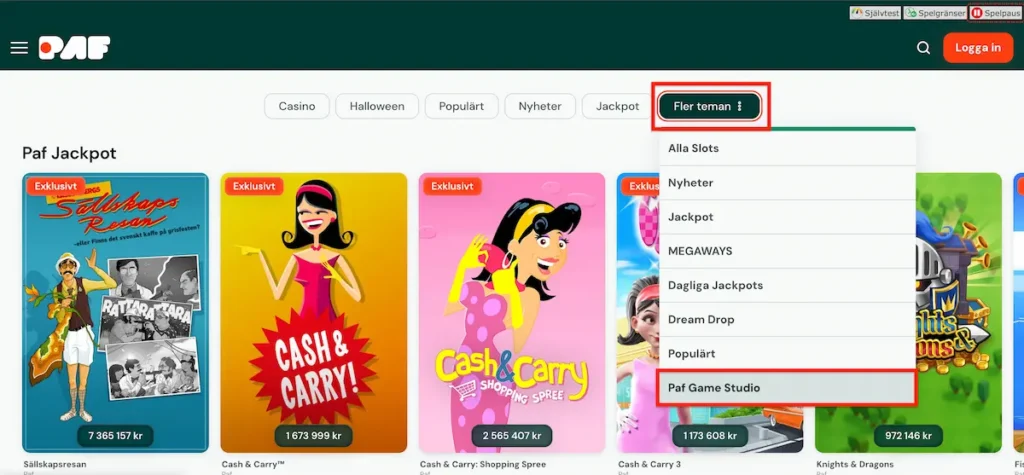Click the 2 565 407 kr jackpot amount
This screenshot has height=475, width=1024.
click(x=512, y=436)
